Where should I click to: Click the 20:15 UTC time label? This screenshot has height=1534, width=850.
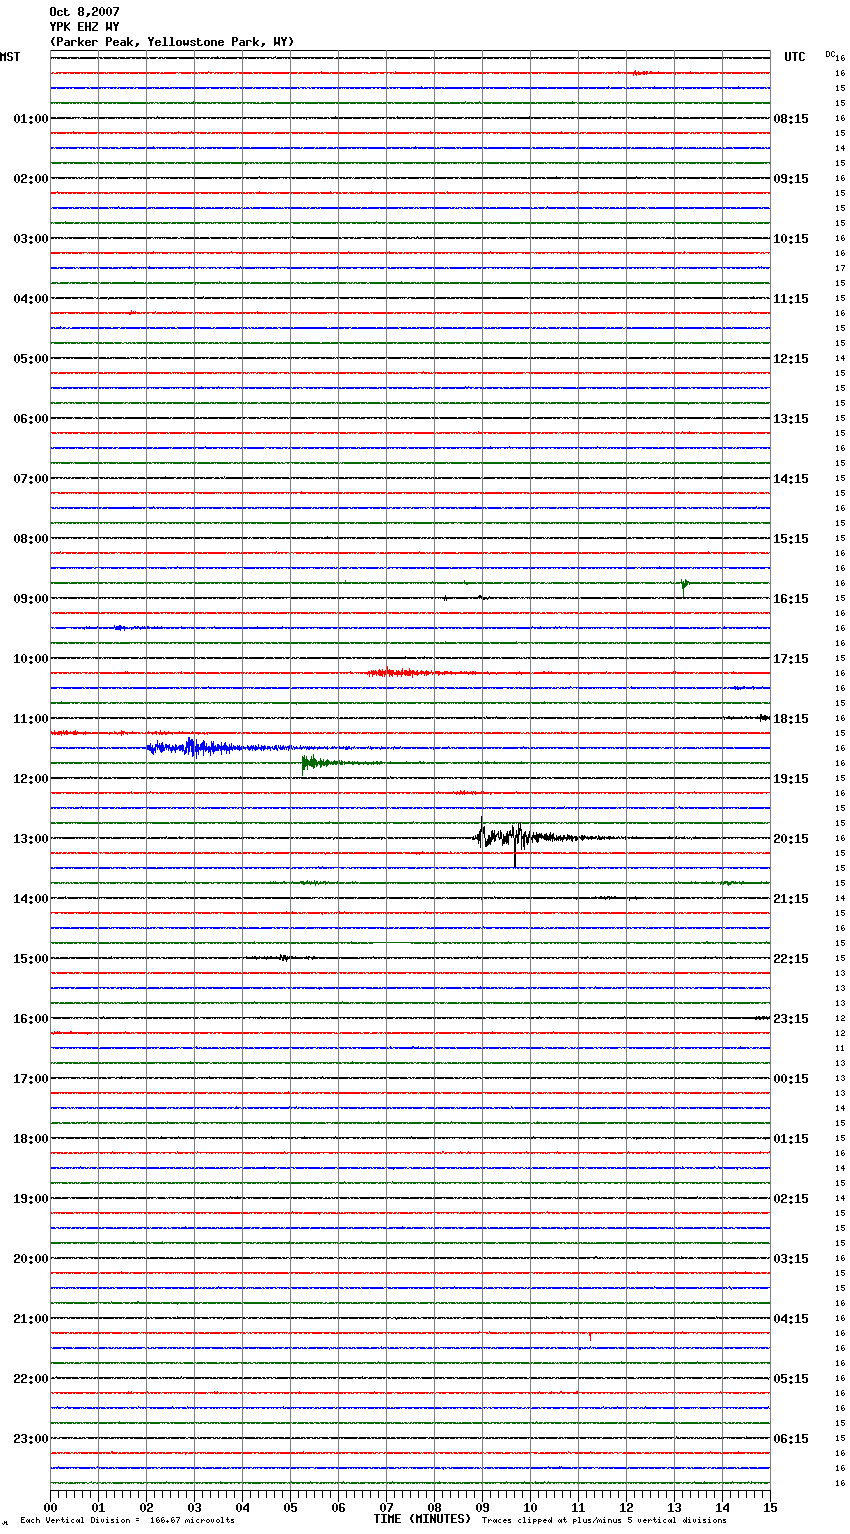click(791, 839)
